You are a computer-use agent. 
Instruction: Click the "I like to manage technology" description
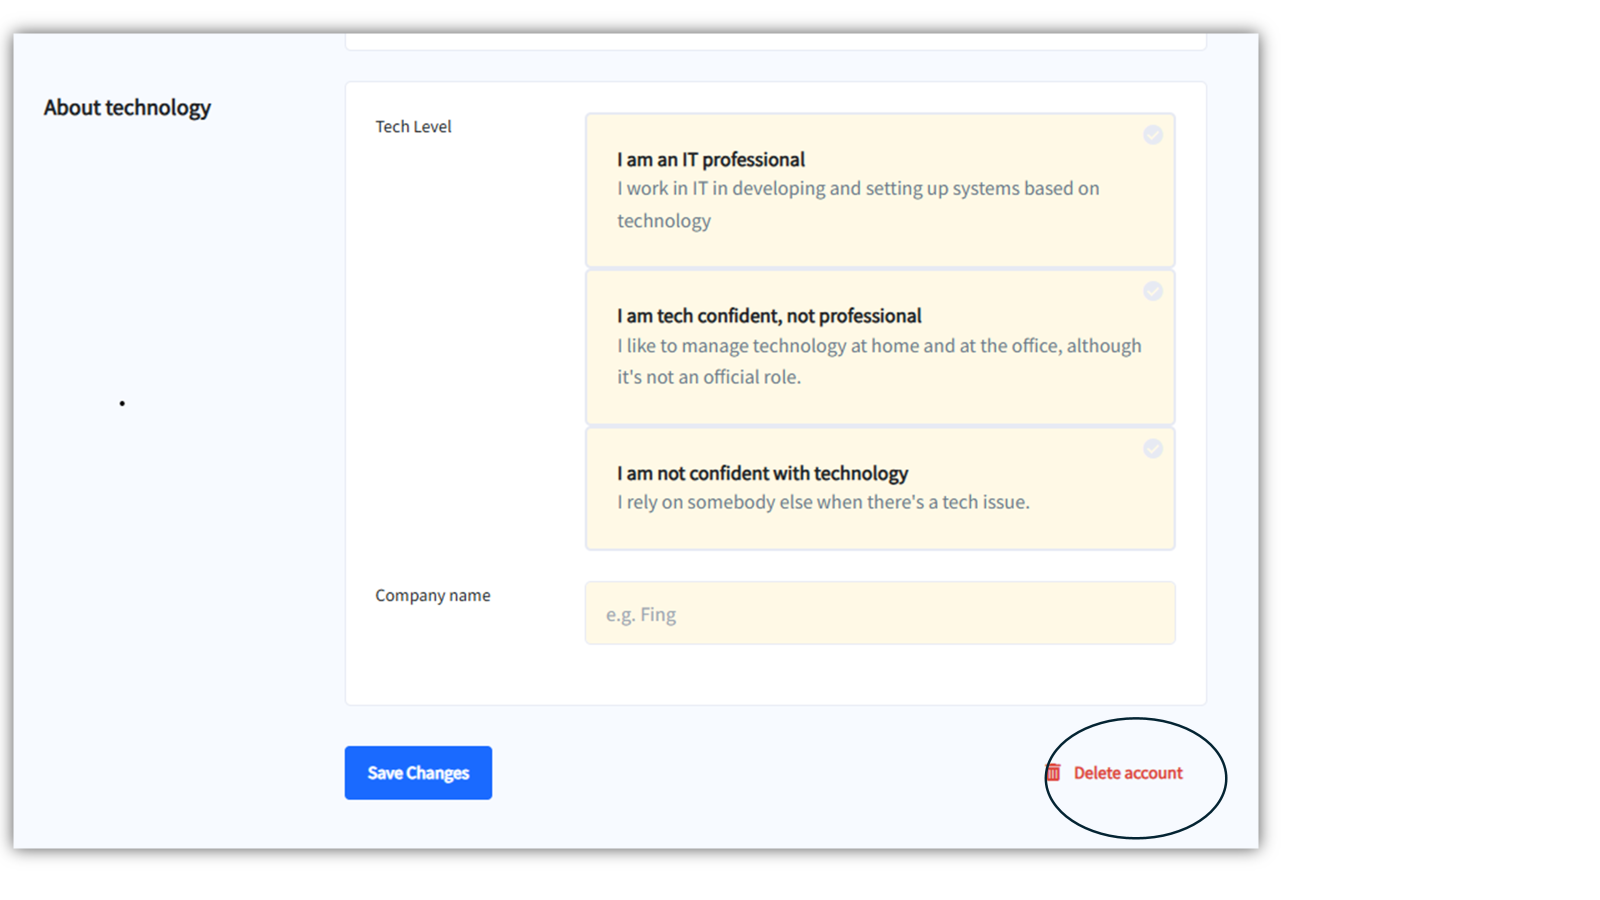pos(878,346)
